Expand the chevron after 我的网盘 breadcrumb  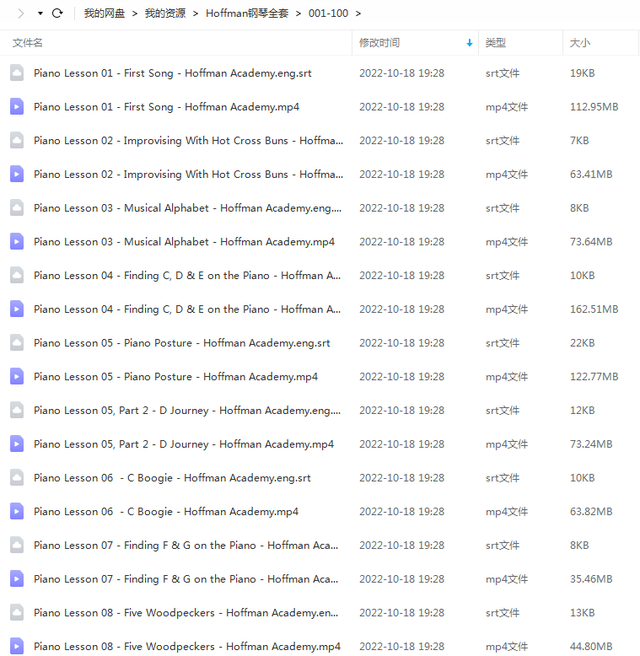pos(135,14)
